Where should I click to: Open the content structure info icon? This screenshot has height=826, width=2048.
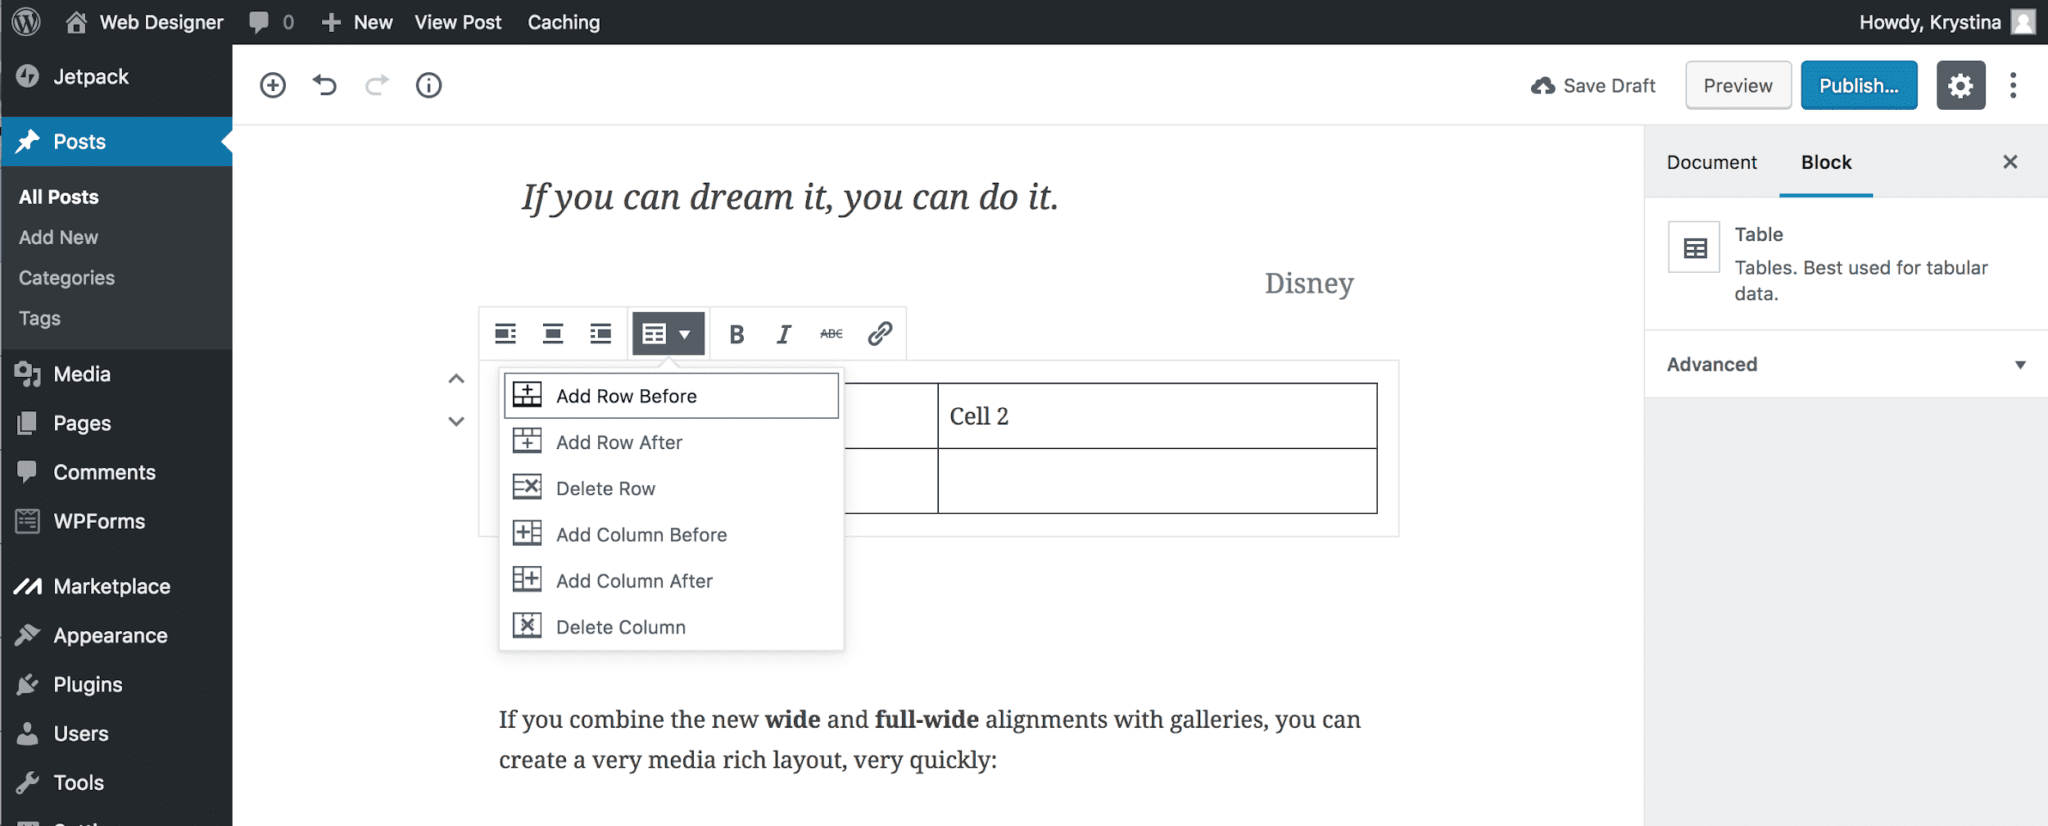(x=429, y=85)
